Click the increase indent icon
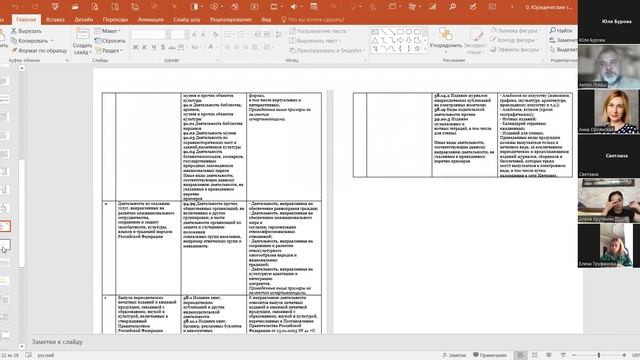The image size is (640, 360). coord(267,35)
